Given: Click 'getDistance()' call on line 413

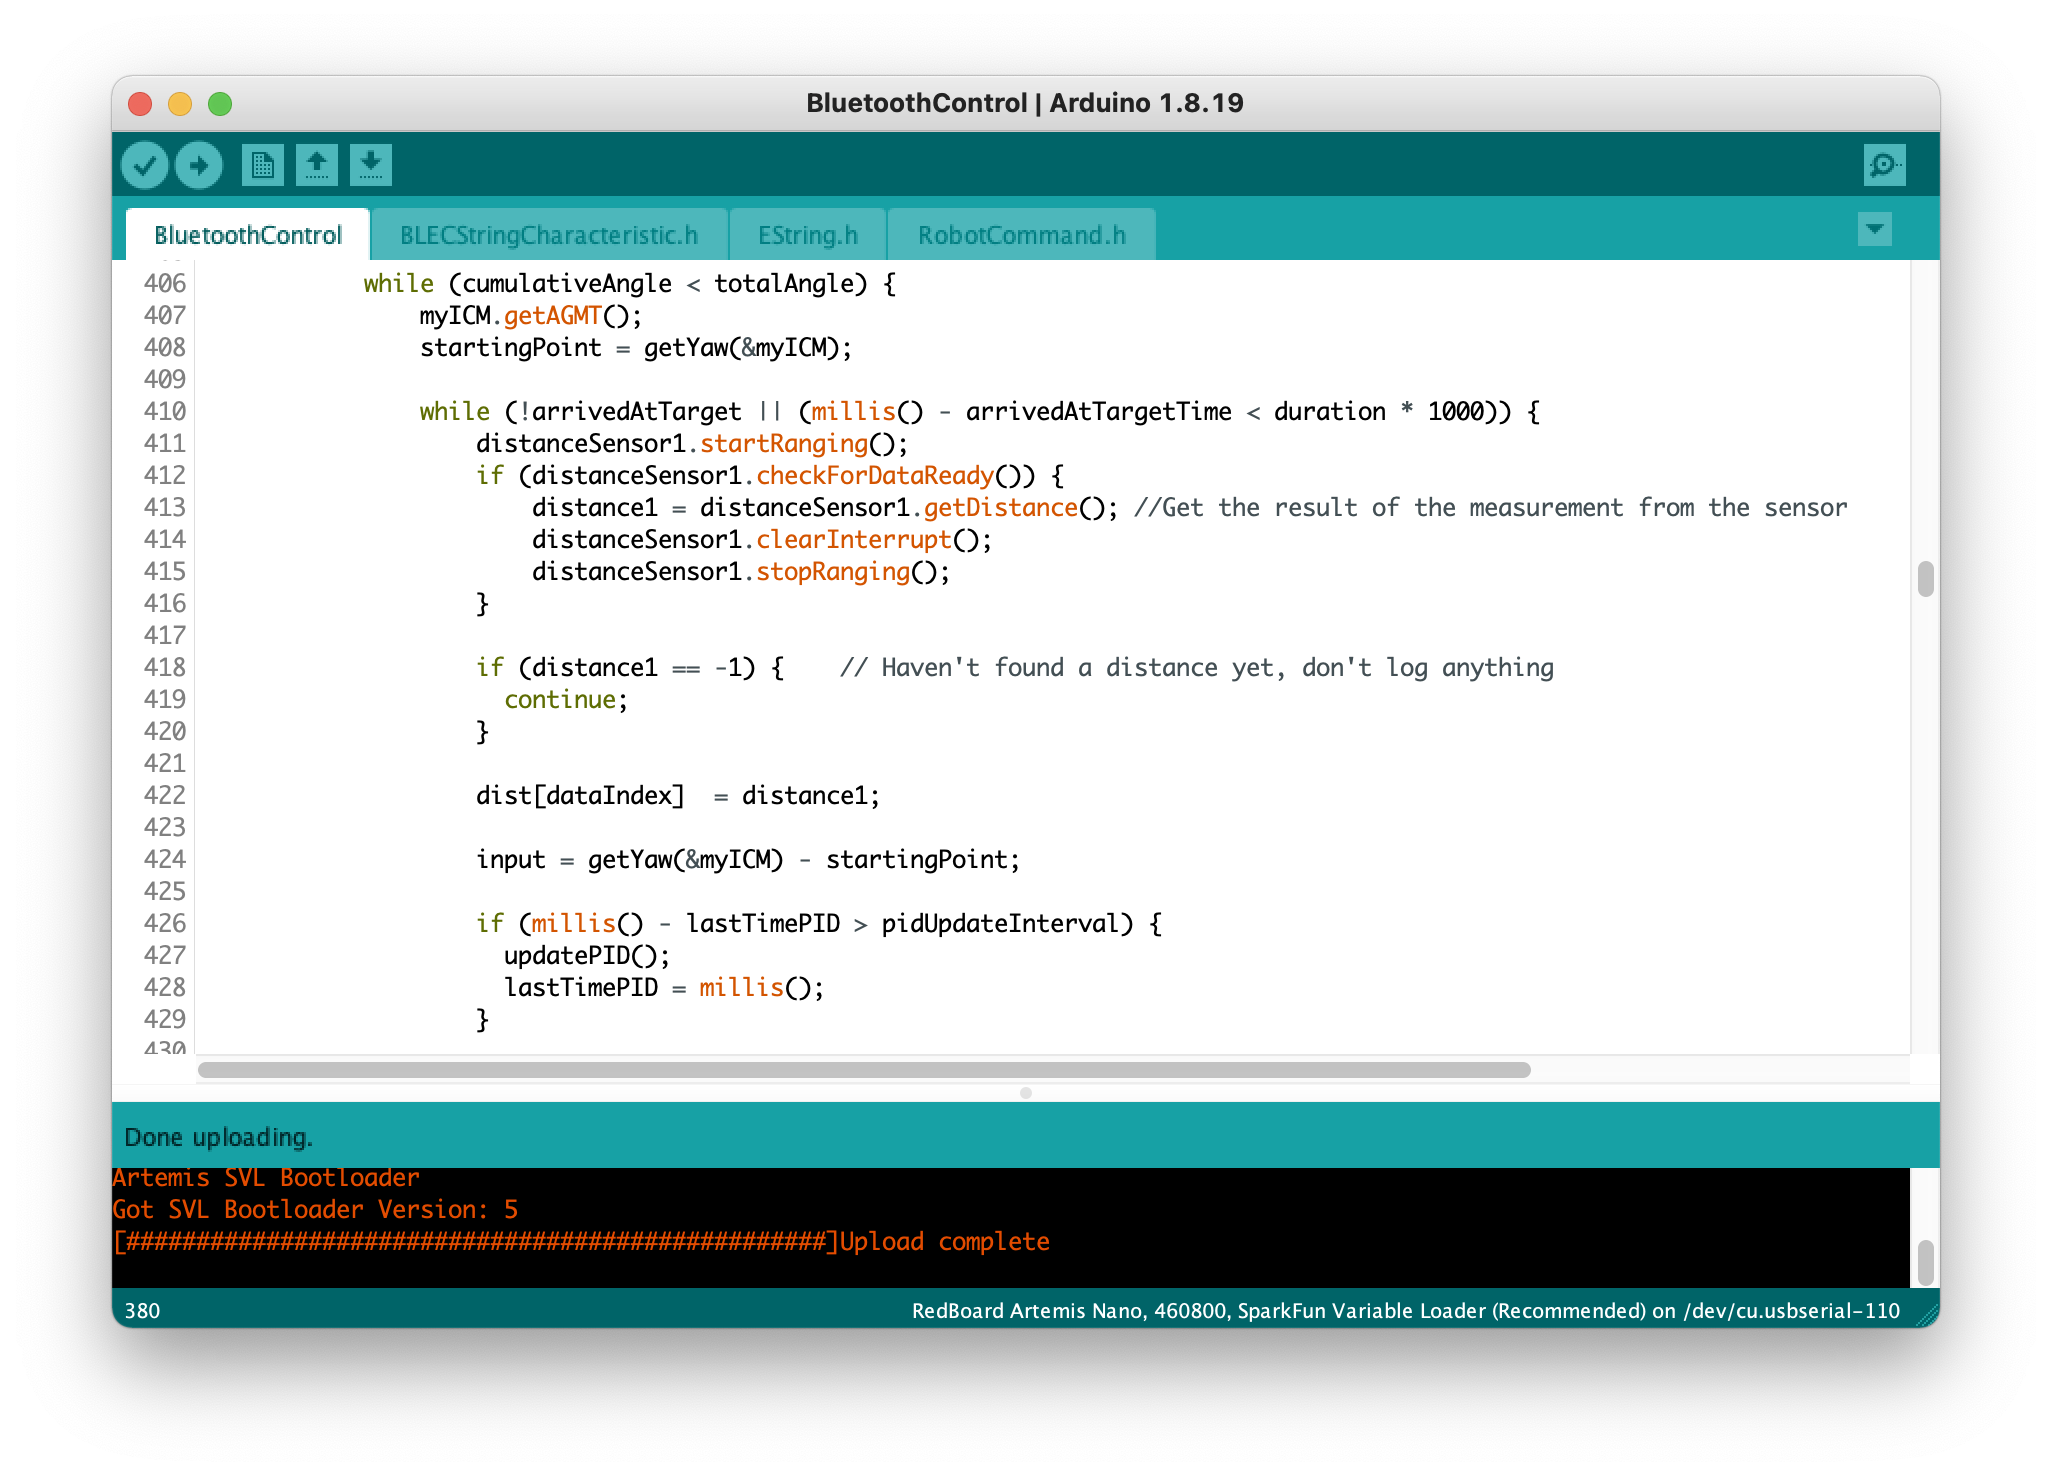Looking at the screenshot, I should (x=1014, y=508).
